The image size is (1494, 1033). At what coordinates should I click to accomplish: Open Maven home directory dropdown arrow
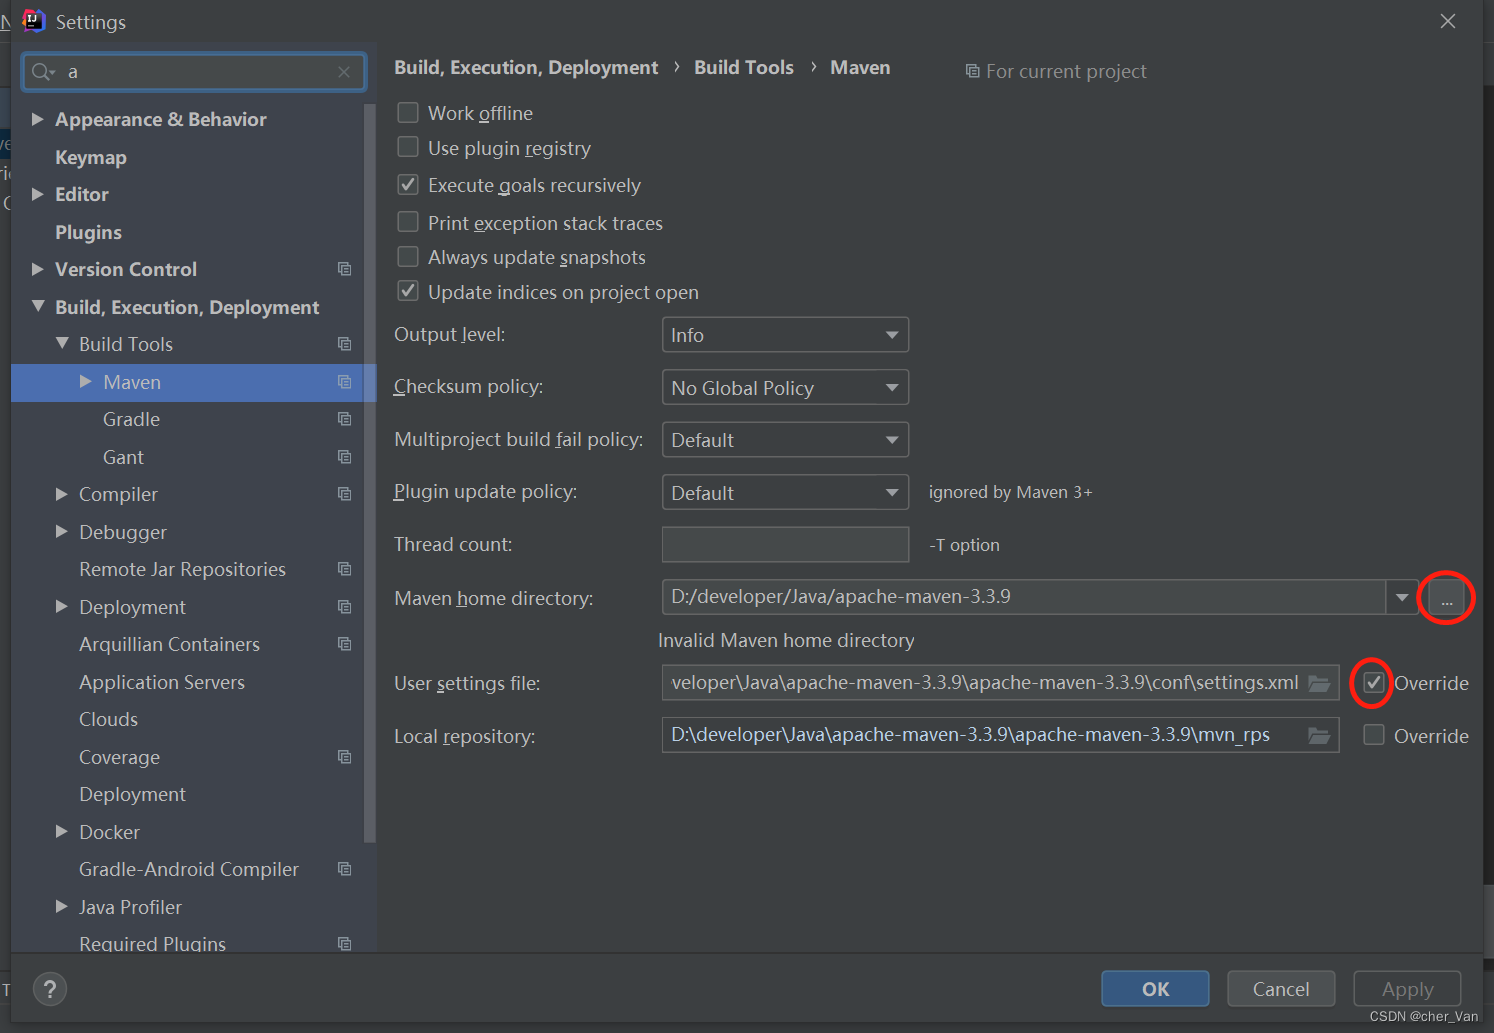[1402, 597]
